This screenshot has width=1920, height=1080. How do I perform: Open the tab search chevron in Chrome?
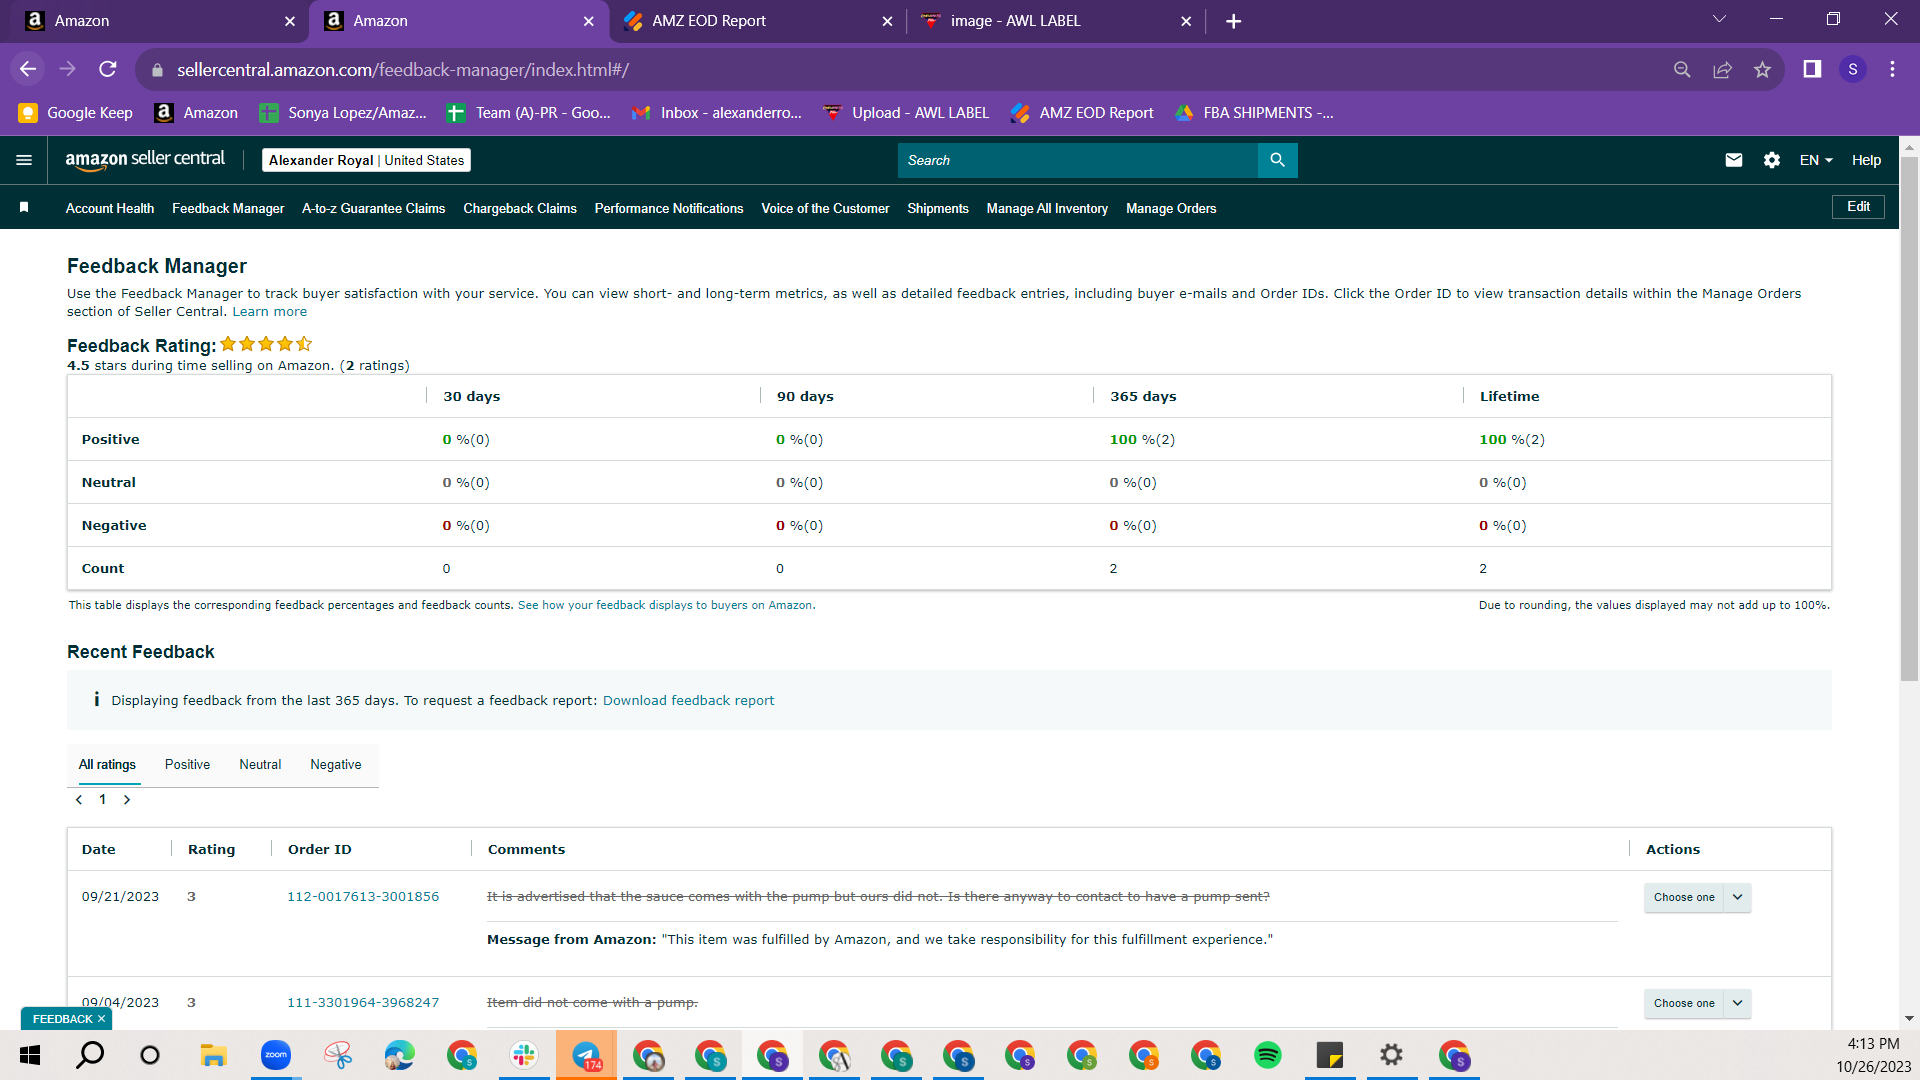click(x=1720, y=19)
